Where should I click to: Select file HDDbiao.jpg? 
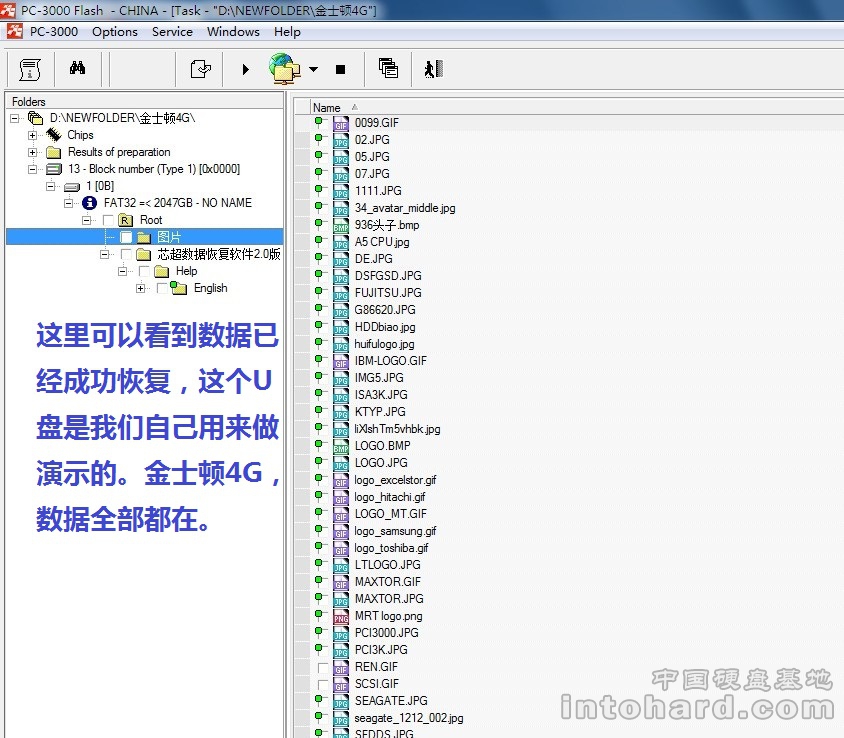tap(385, 327)
